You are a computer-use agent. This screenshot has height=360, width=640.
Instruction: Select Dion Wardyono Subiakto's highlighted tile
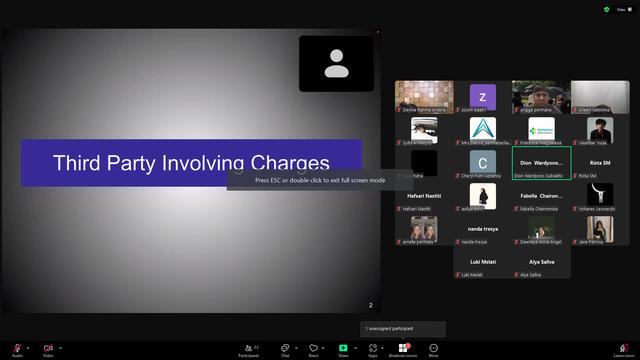(541, 163)
